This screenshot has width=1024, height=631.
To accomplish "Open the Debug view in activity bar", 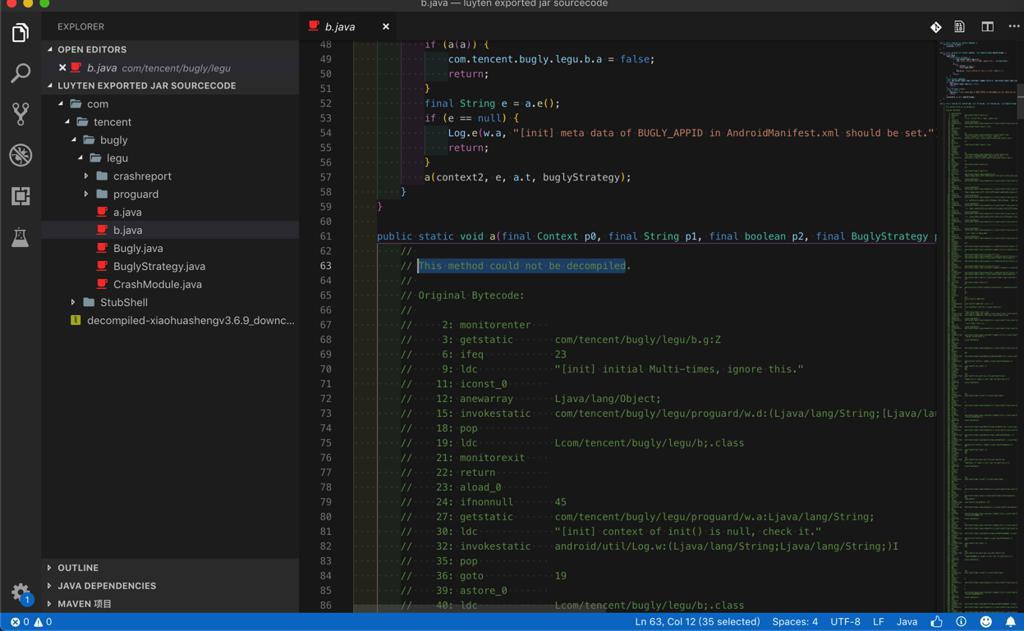I will tap(20, 155).
